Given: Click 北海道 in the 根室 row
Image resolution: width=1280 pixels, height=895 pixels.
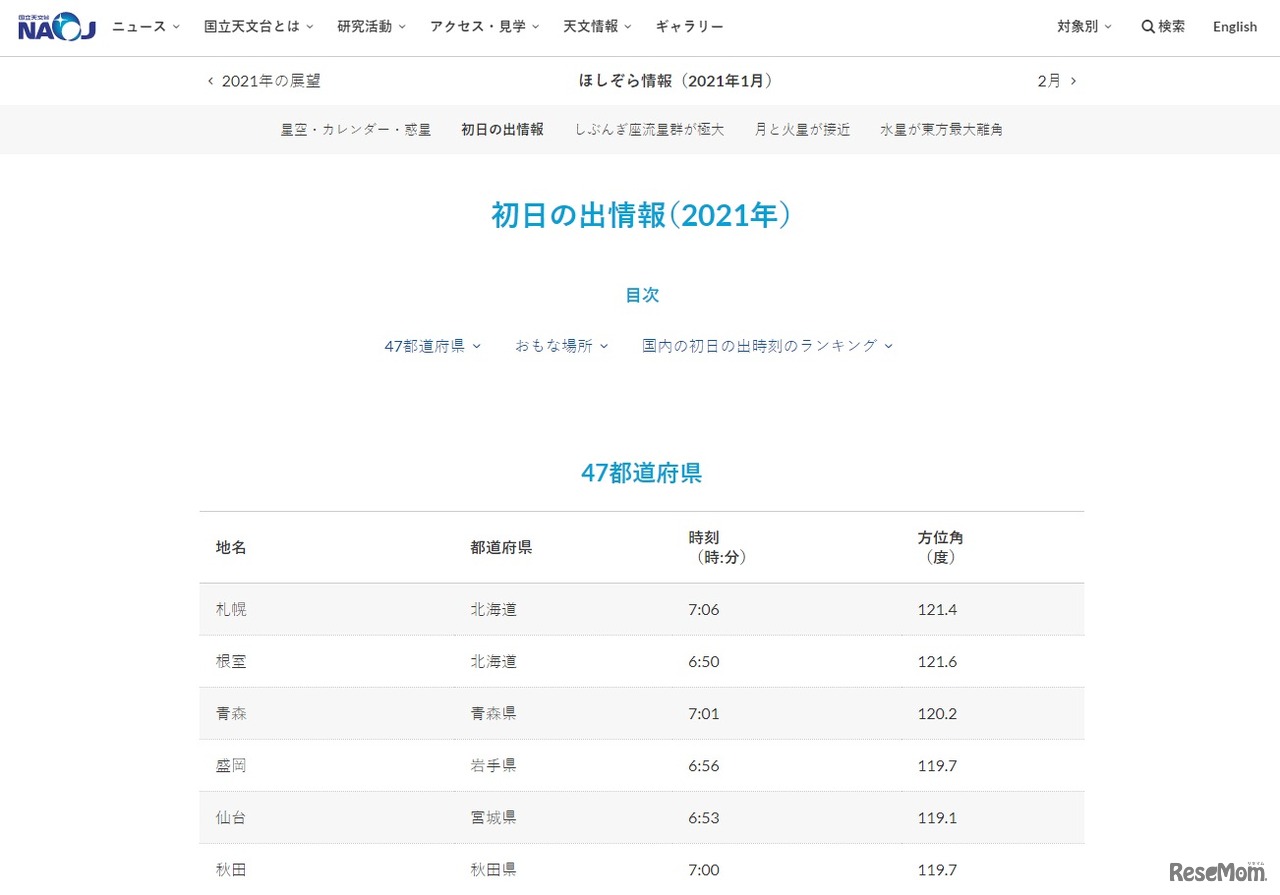Looking at the screenshot, I should click(494, 662).
